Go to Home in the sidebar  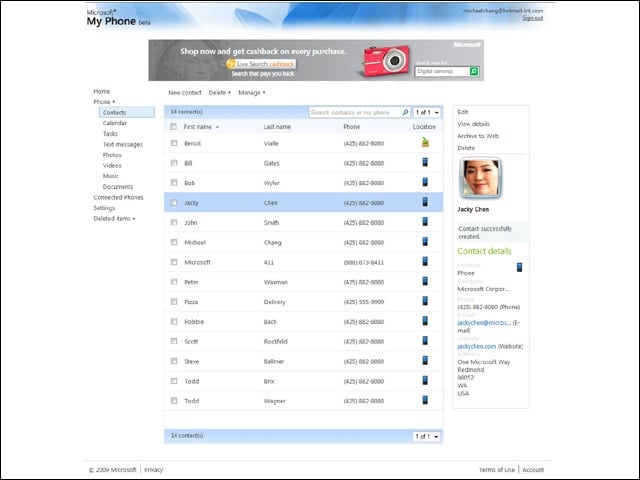click(102, 91)
